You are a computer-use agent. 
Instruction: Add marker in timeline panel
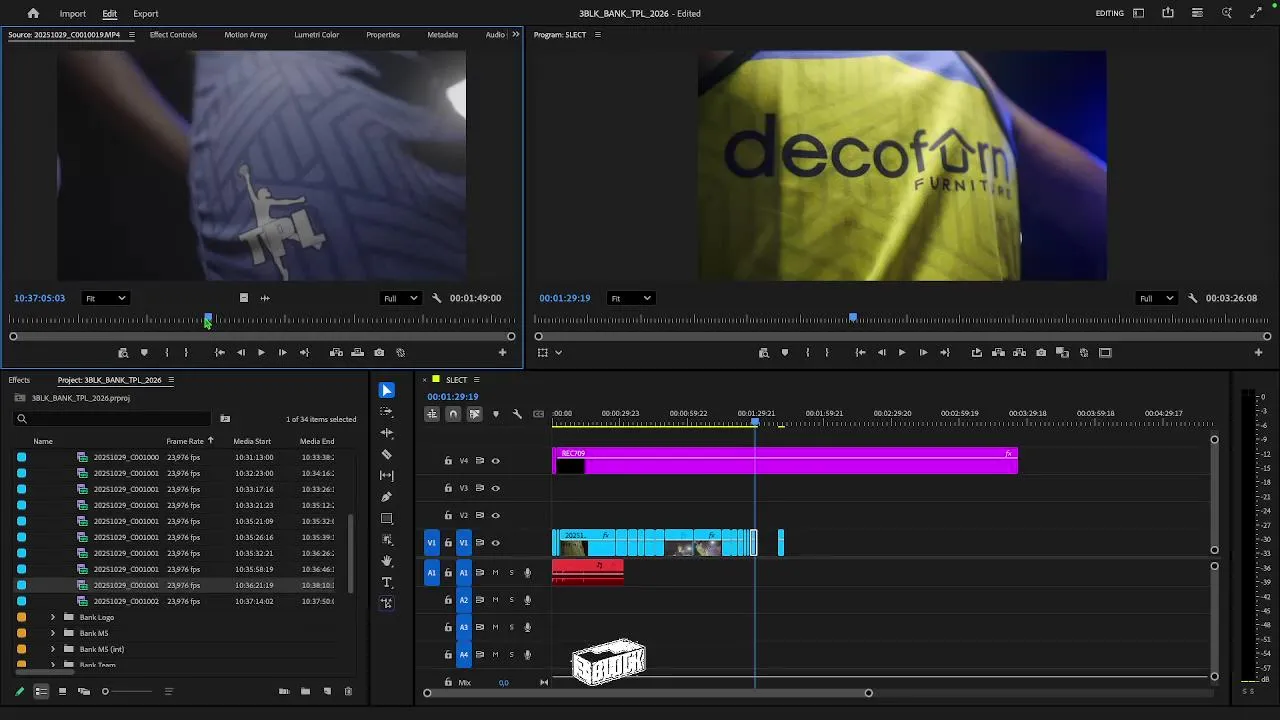click(495, 414)
